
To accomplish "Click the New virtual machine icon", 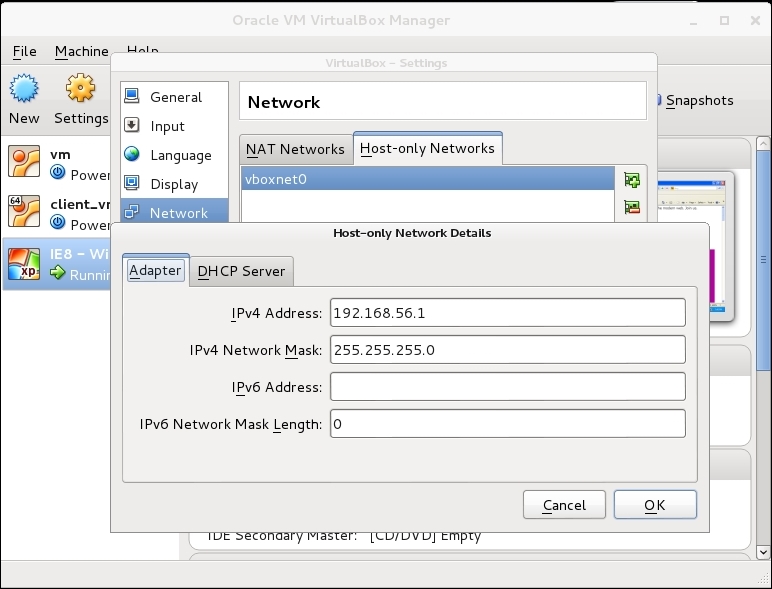I will point(24,88).
